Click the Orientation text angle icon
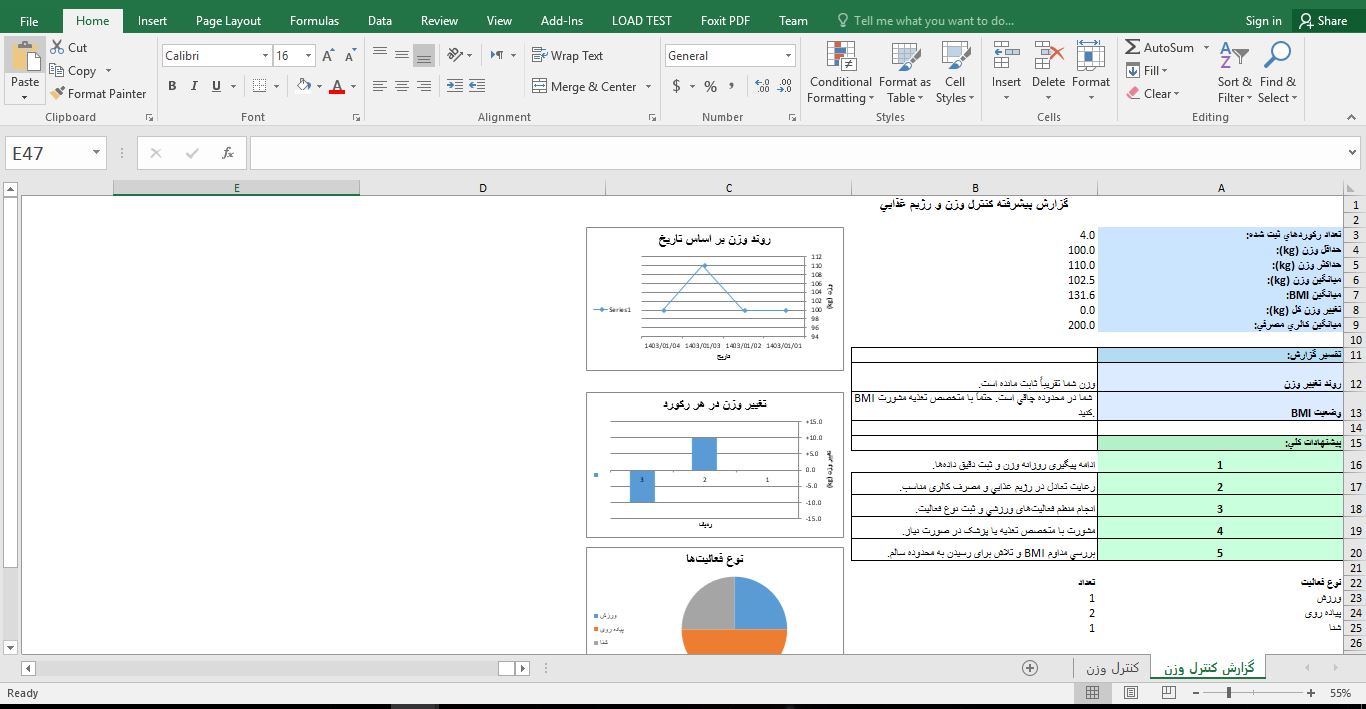Viewport: 1366px width, 709px height. [x=455, y=55]
